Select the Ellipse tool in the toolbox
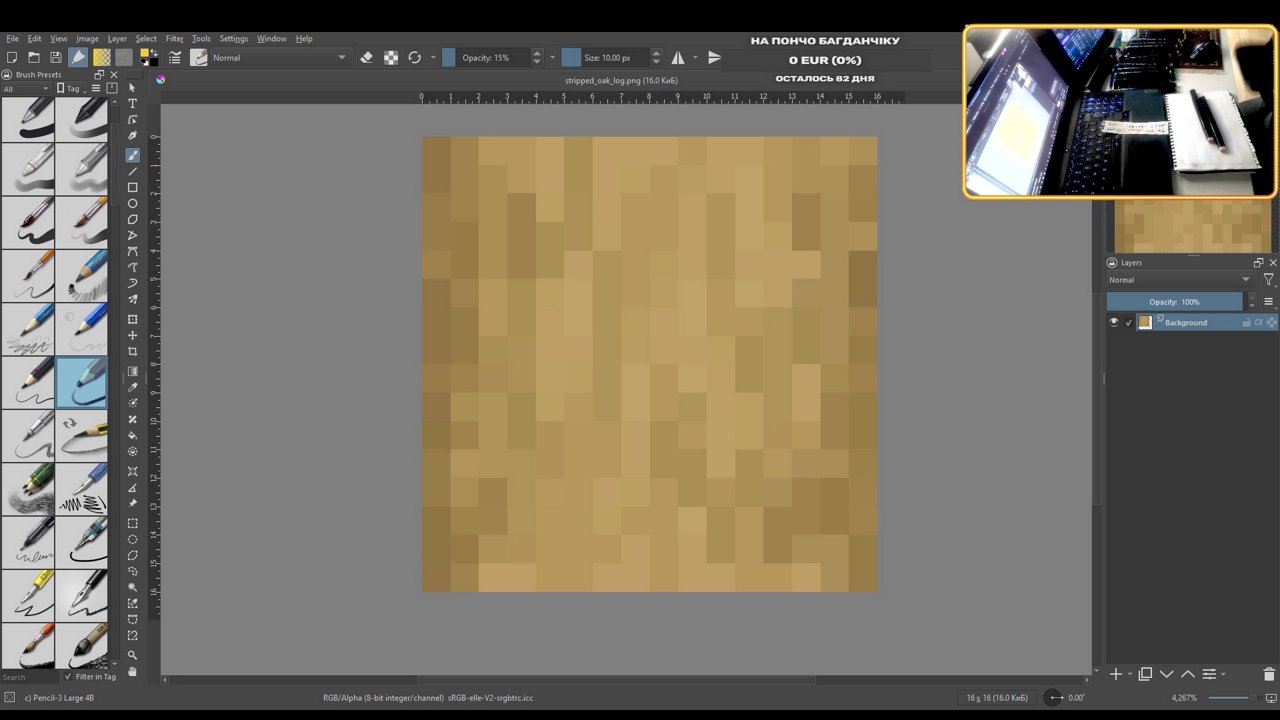 [x=132, y=203]
